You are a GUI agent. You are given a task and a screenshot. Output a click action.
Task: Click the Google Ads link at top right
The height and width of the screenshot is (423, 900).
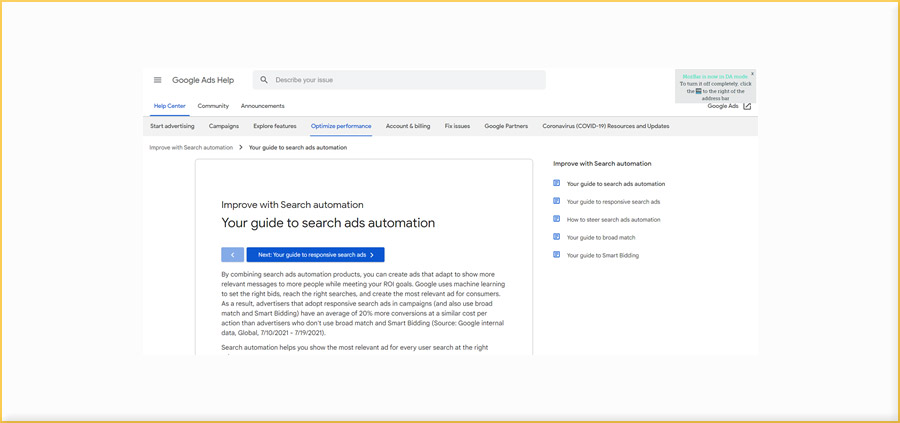pos(723,106)
